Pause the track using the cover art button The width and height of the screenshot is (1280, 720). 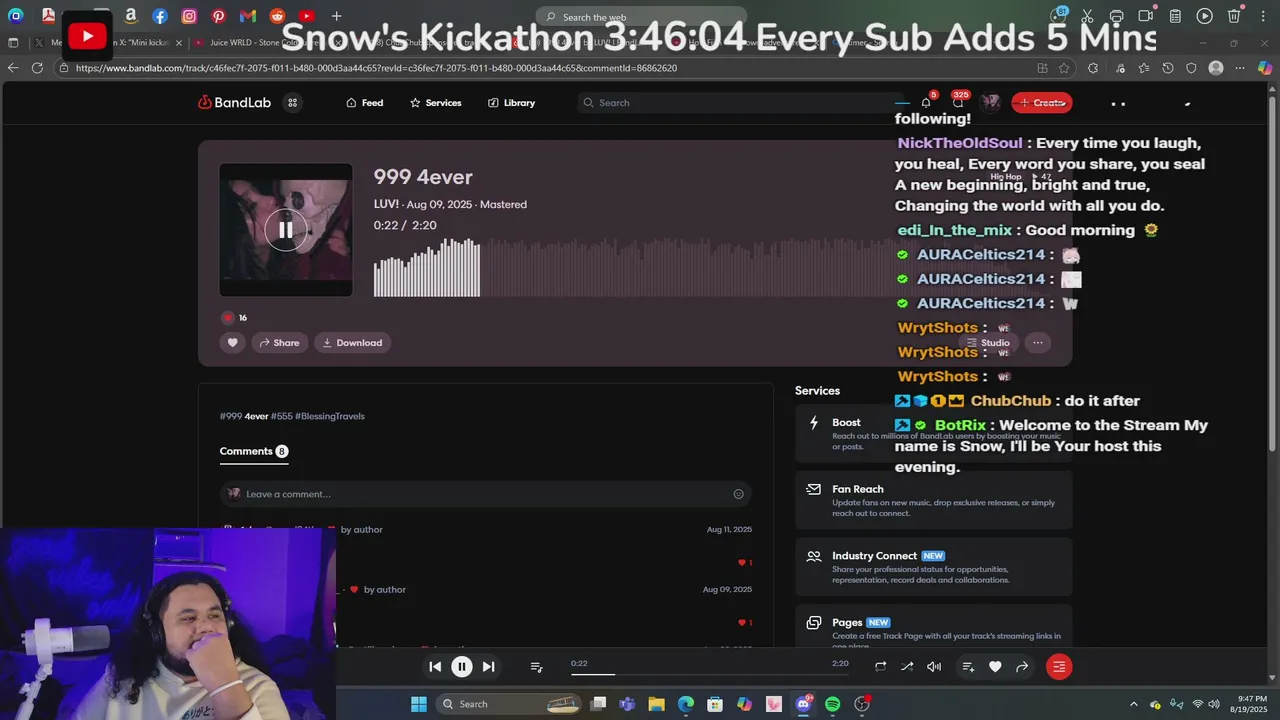pyautogui.click(x=285, y=230)
